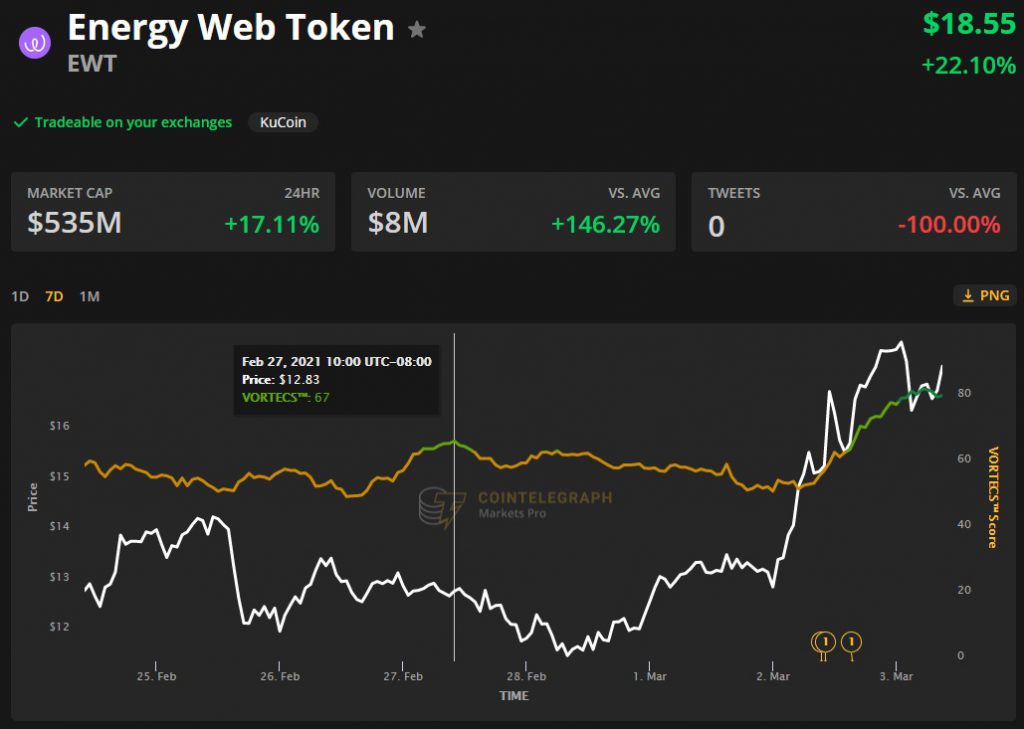
Task: Switch chart to 1D timeframe
Action: [20, 297]
